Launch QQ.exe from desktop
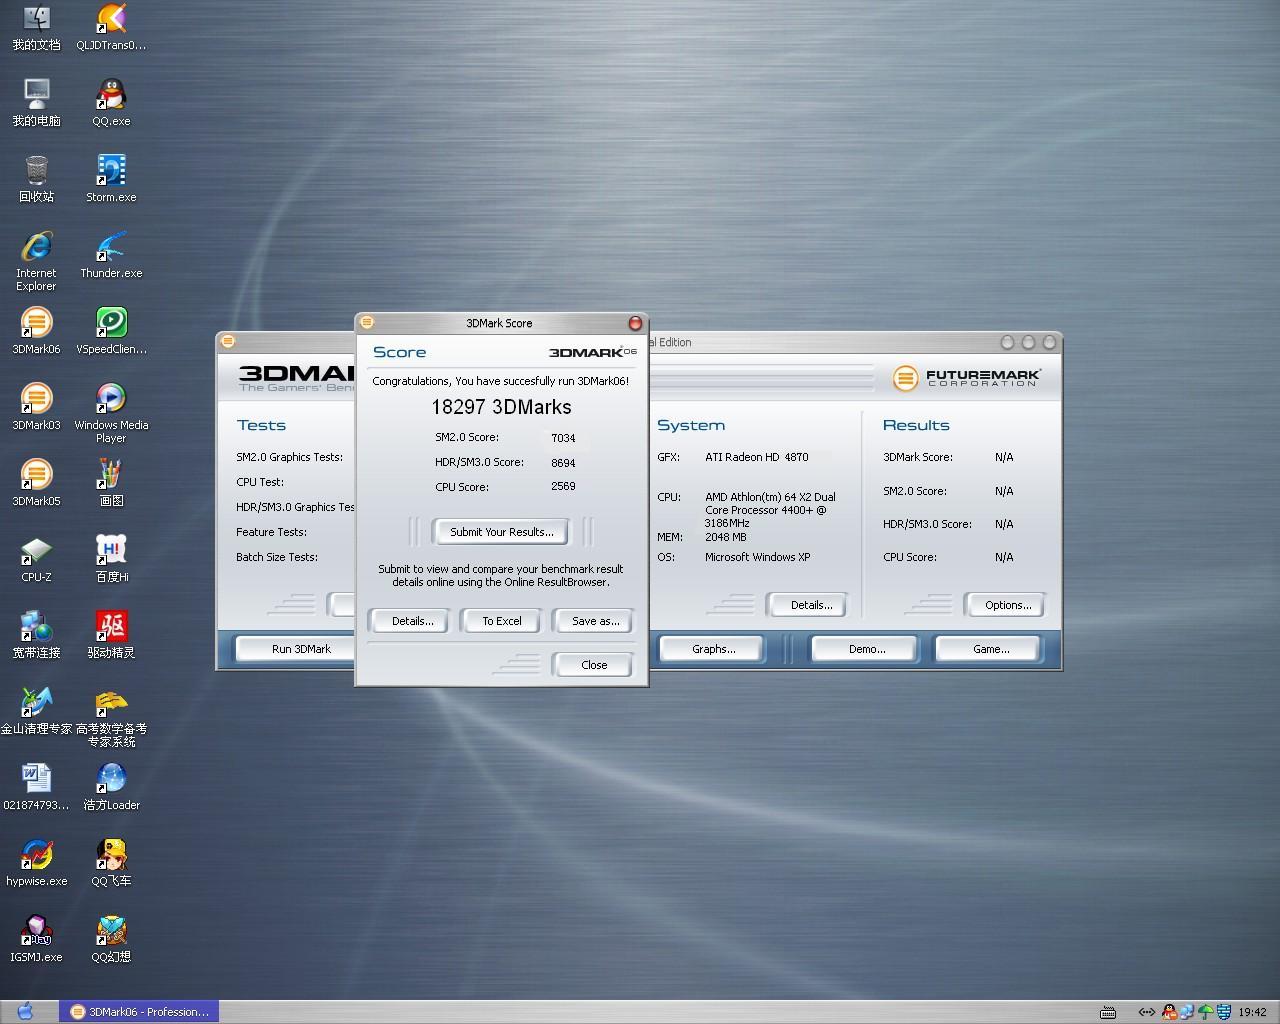The height and width of the screenshot is (1024, 1280). pyautogui.click(x=111, y=103)
